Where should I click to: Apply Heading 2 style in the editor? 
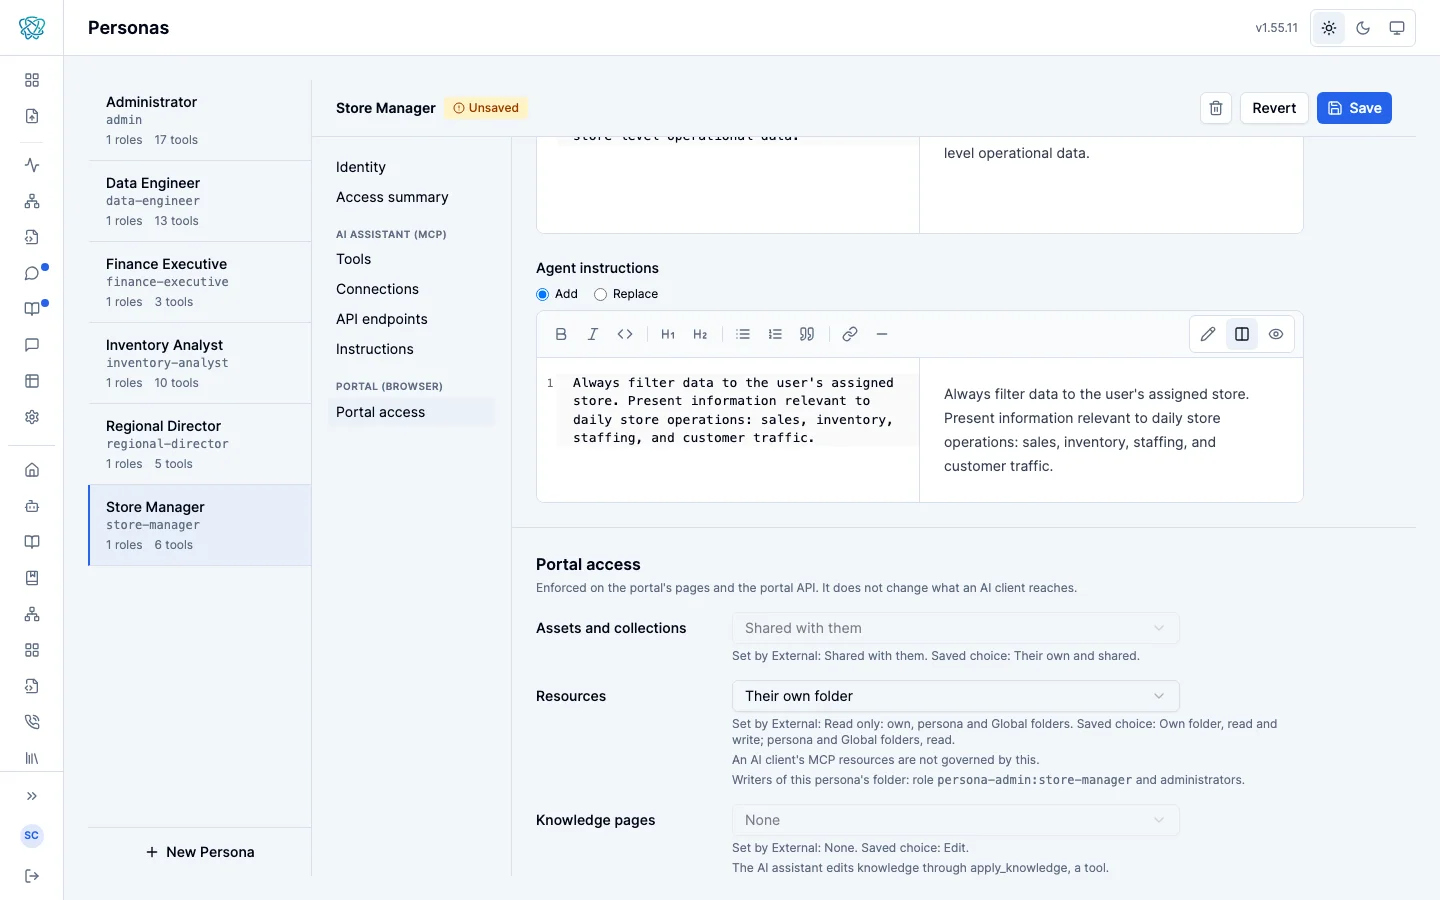(700, 334)
